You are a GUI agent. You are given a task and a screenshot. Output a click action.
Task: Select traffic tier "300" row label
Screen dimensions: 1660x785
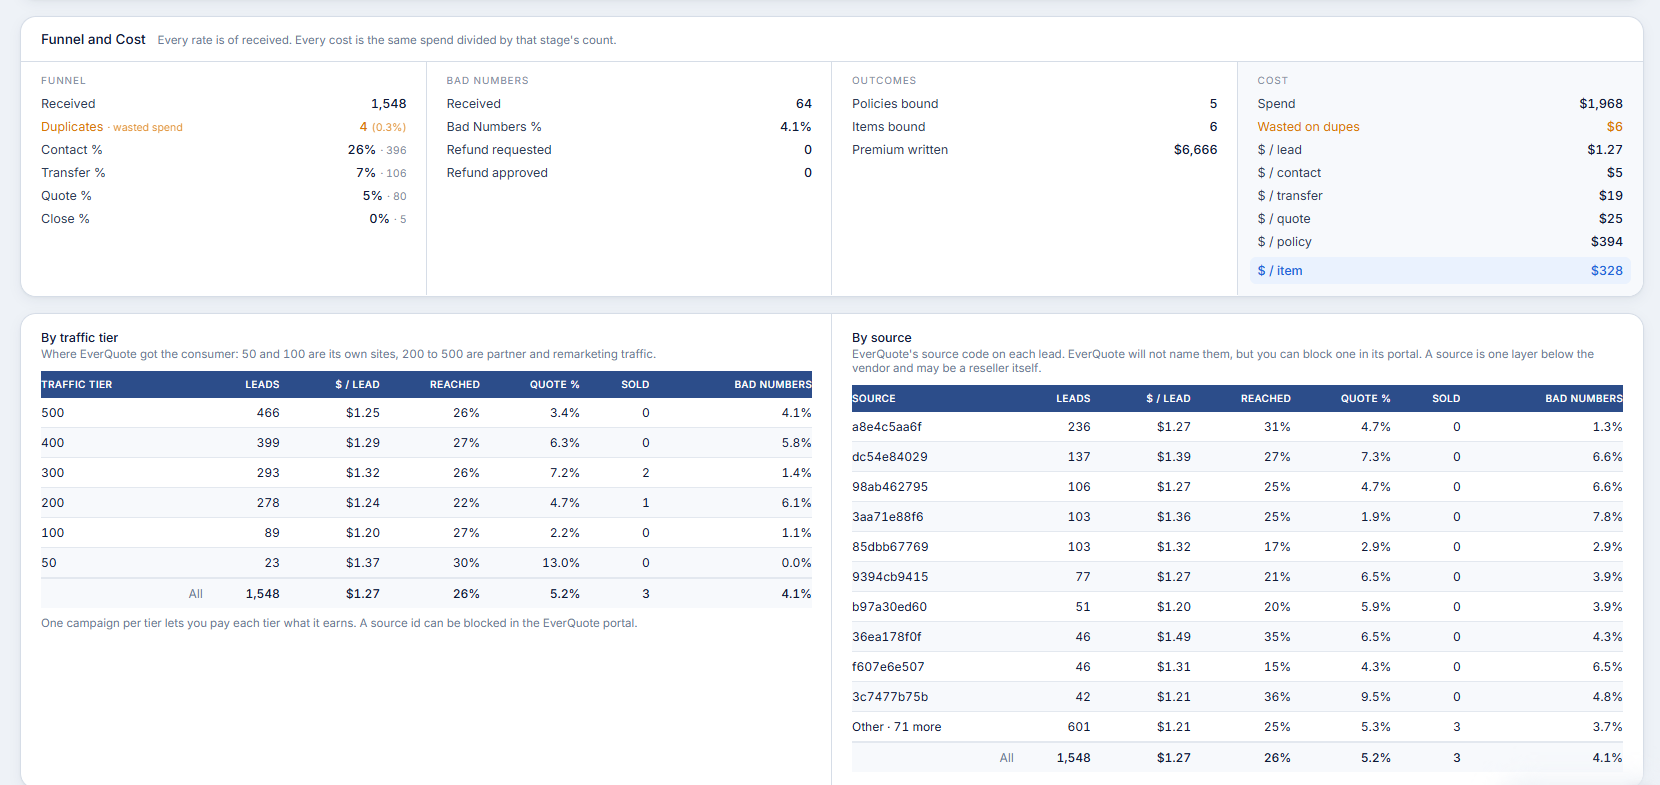pyautogui.click(x=53, y=473)
